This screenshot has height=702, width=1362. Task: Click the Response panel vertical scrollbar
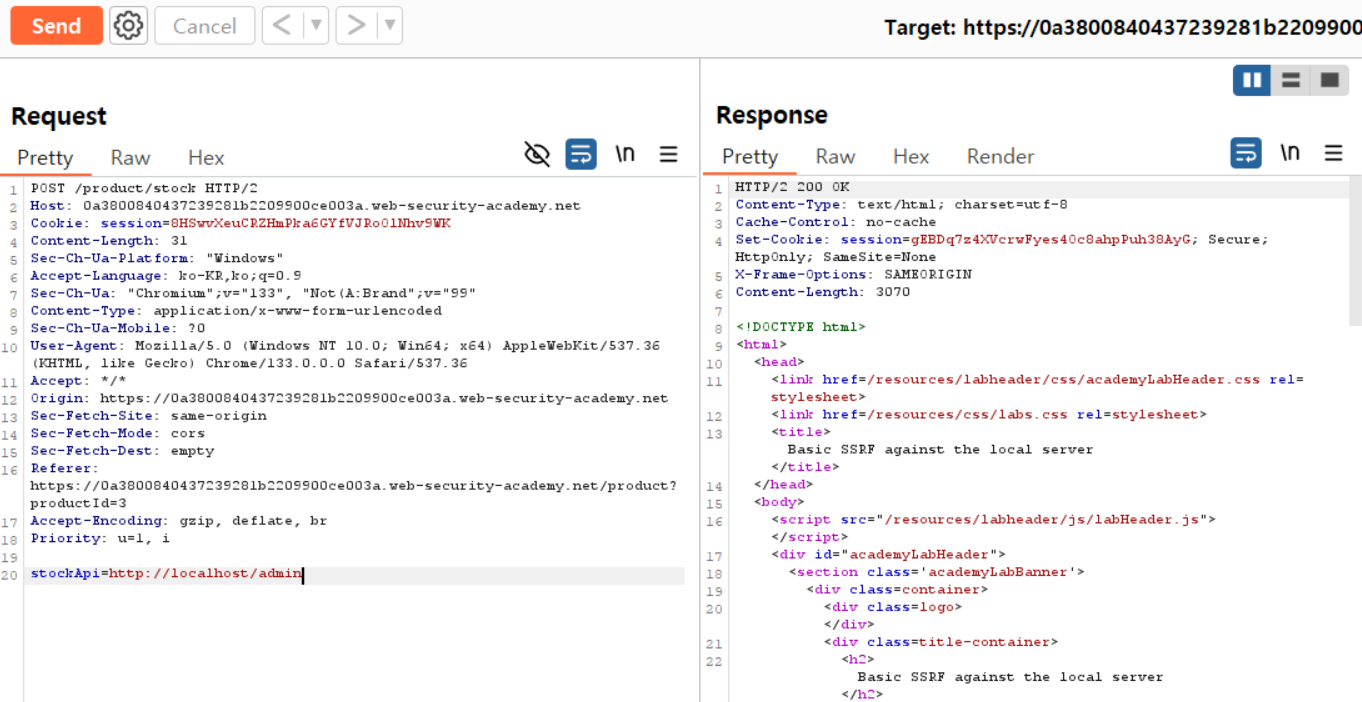coord(1355,252)
